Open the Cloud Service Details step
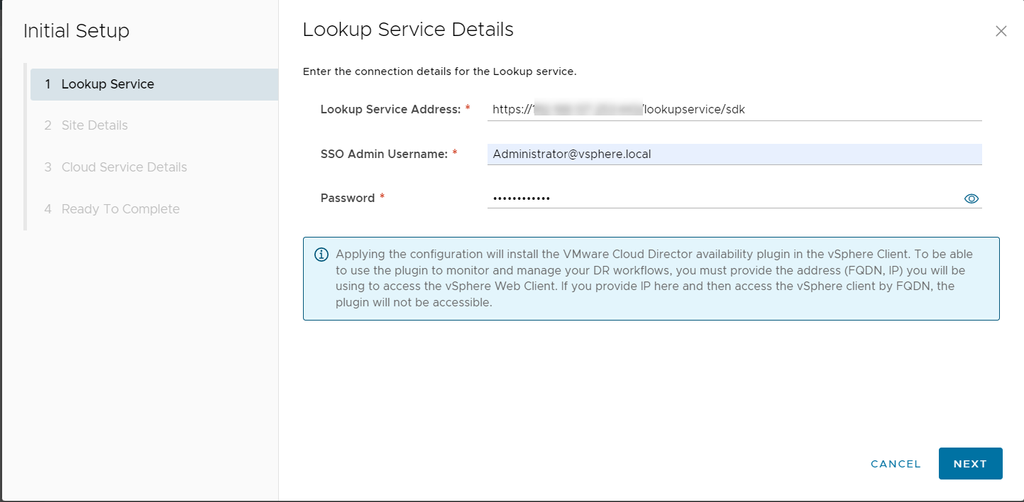This screenshot has width=1024, height=502. pyautogui.click(x=123, y=167)
